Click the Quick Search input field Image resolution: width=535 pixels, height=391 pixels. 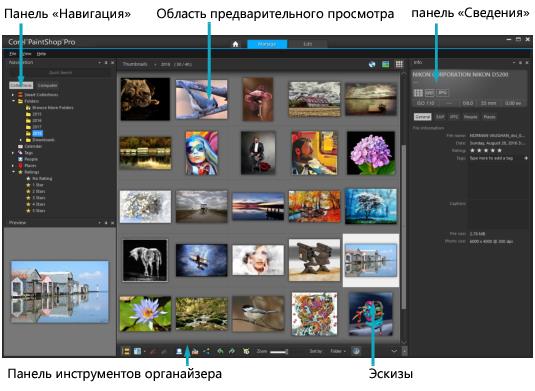point(60,73)
